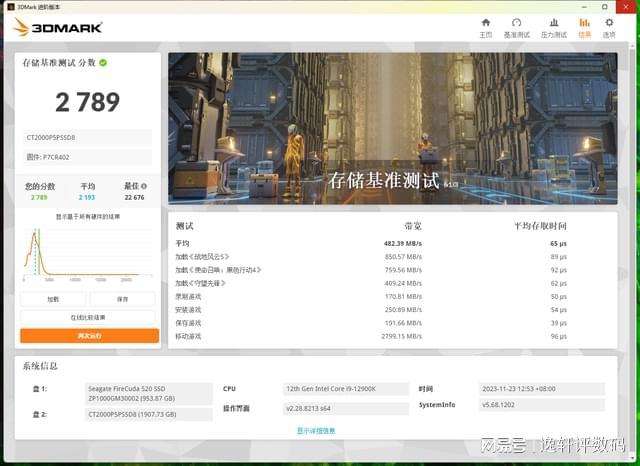Click the 170.81 MB/s bandwidth value
640x466 pixels.
[403, 297]
